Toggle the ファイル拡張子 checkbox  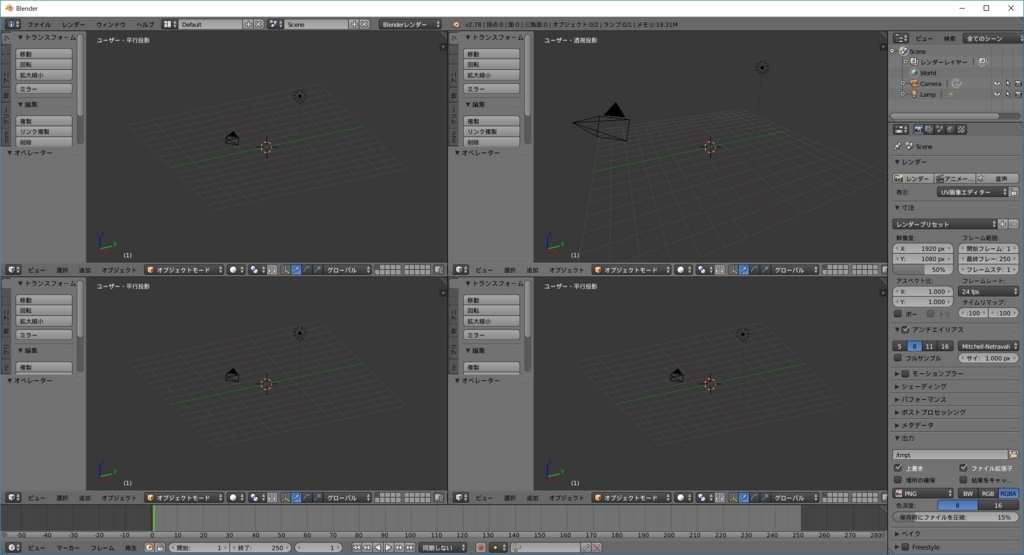coord(963,468)
